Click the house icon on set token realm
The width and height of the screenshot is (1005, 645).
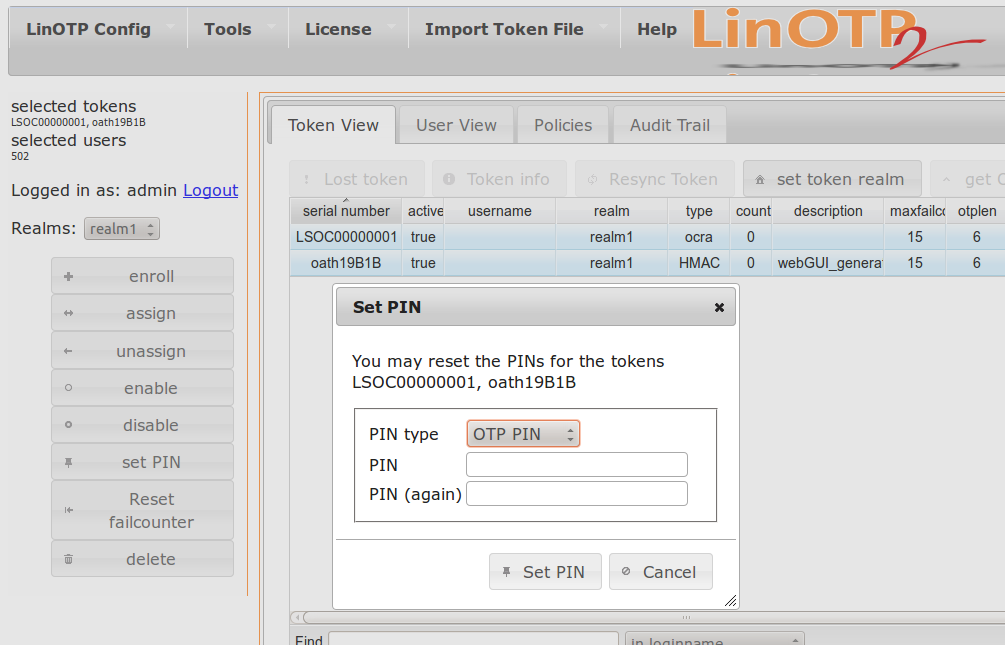pos(760,180)
